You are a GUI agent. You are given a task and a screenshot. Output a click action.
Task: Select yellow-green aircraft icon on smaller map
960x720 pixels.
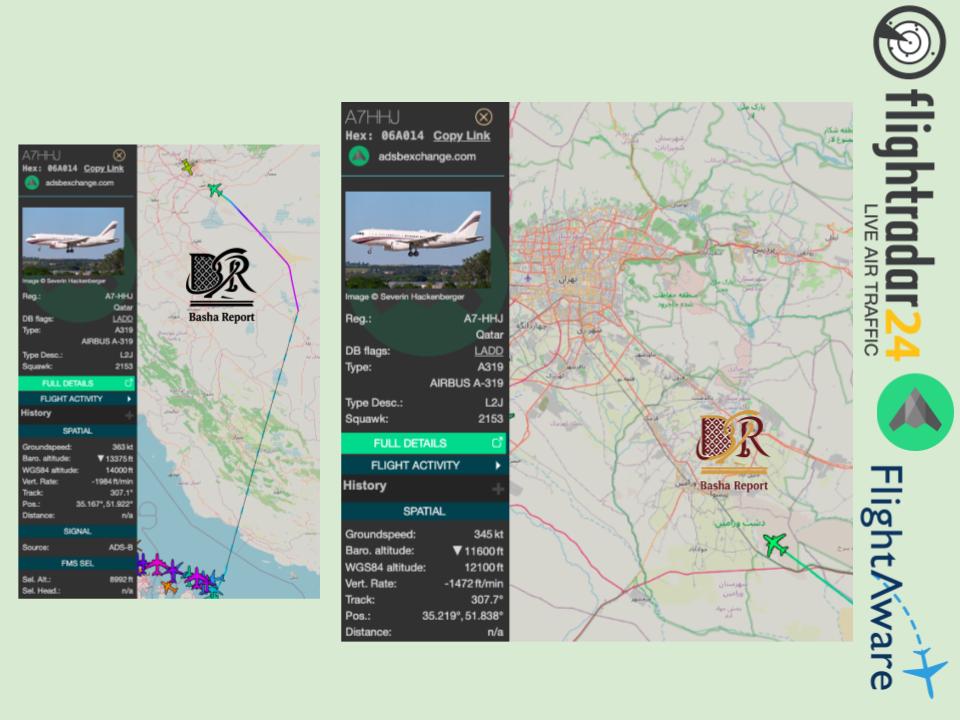(x=188, y=167)
